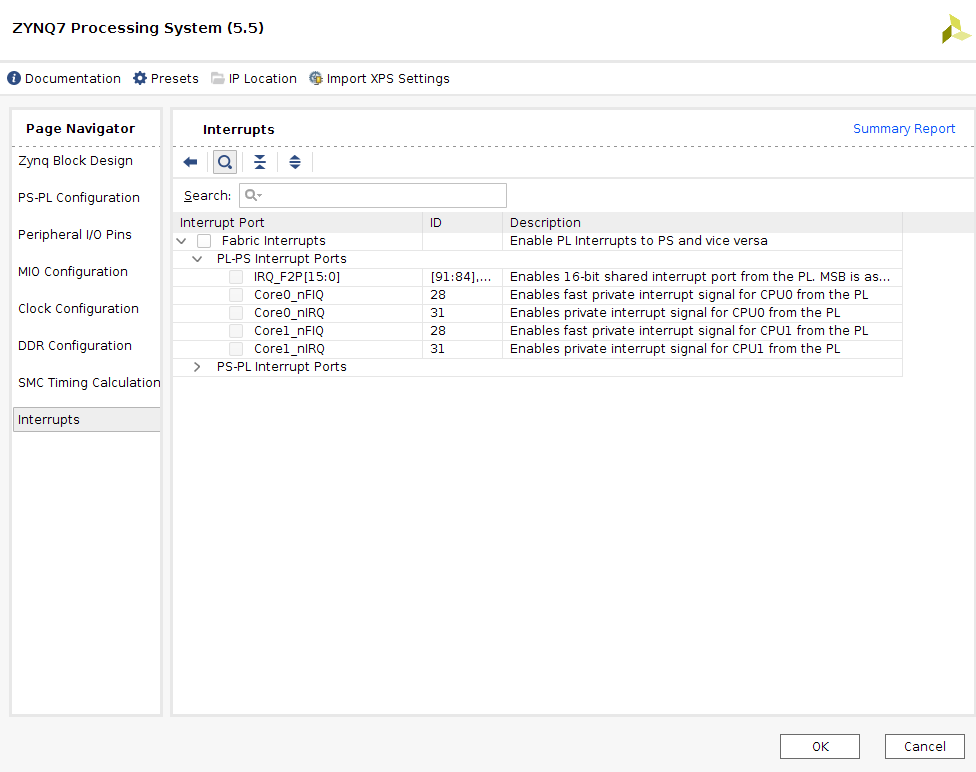Click Import XPS Settings label
This screenshot has height=772, width=976.
(388, 78)
